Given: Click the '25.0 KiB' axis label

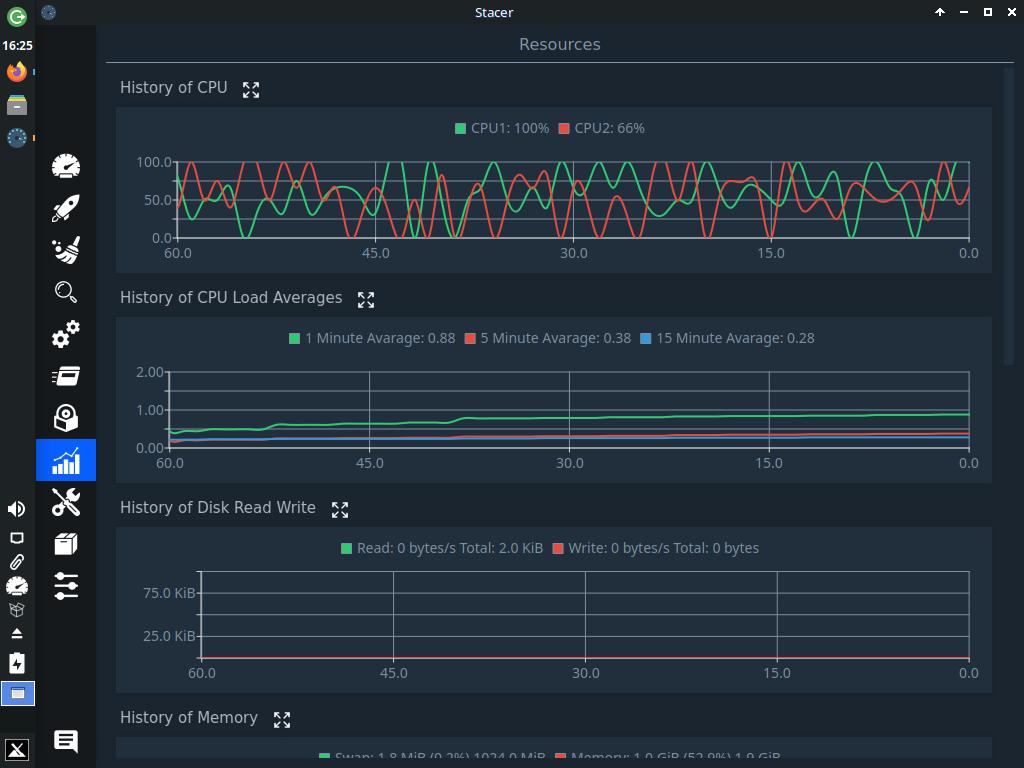Looking at the screenshot, I should point(169,636).
